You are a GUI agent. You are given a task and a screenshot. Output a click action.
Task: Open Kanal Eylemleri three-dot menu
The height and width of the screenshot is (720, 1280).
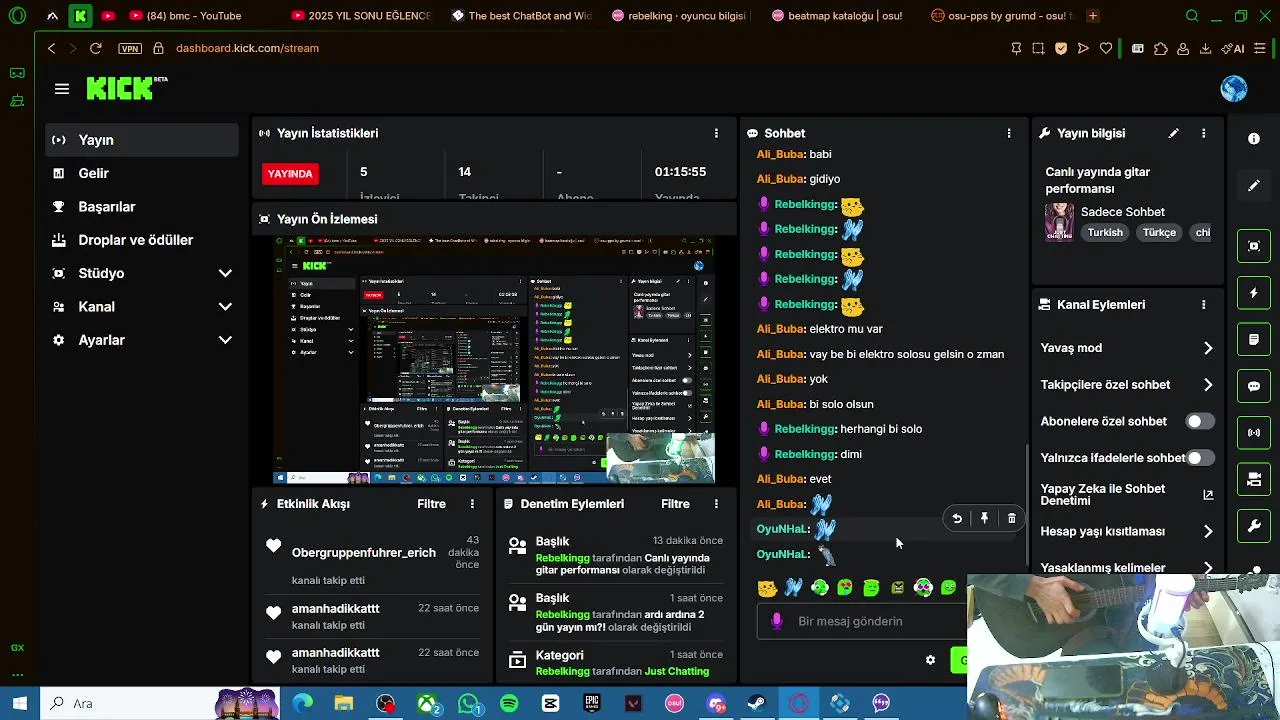pyautogui.click(x=1204, y=305)
